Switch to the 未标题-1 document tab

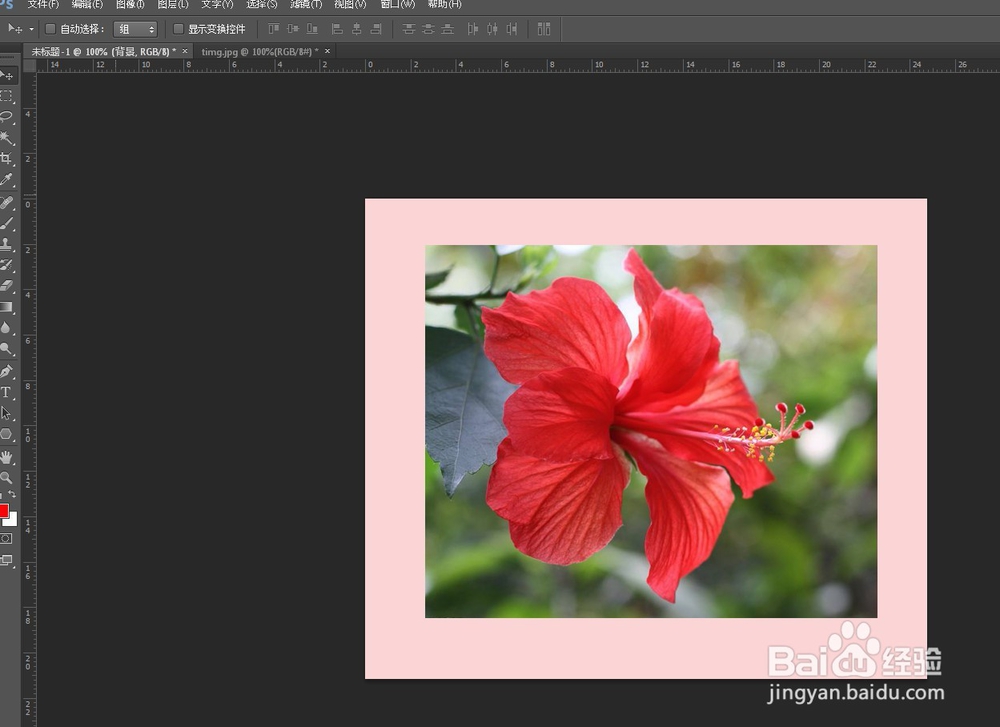[x=104, y=52]
